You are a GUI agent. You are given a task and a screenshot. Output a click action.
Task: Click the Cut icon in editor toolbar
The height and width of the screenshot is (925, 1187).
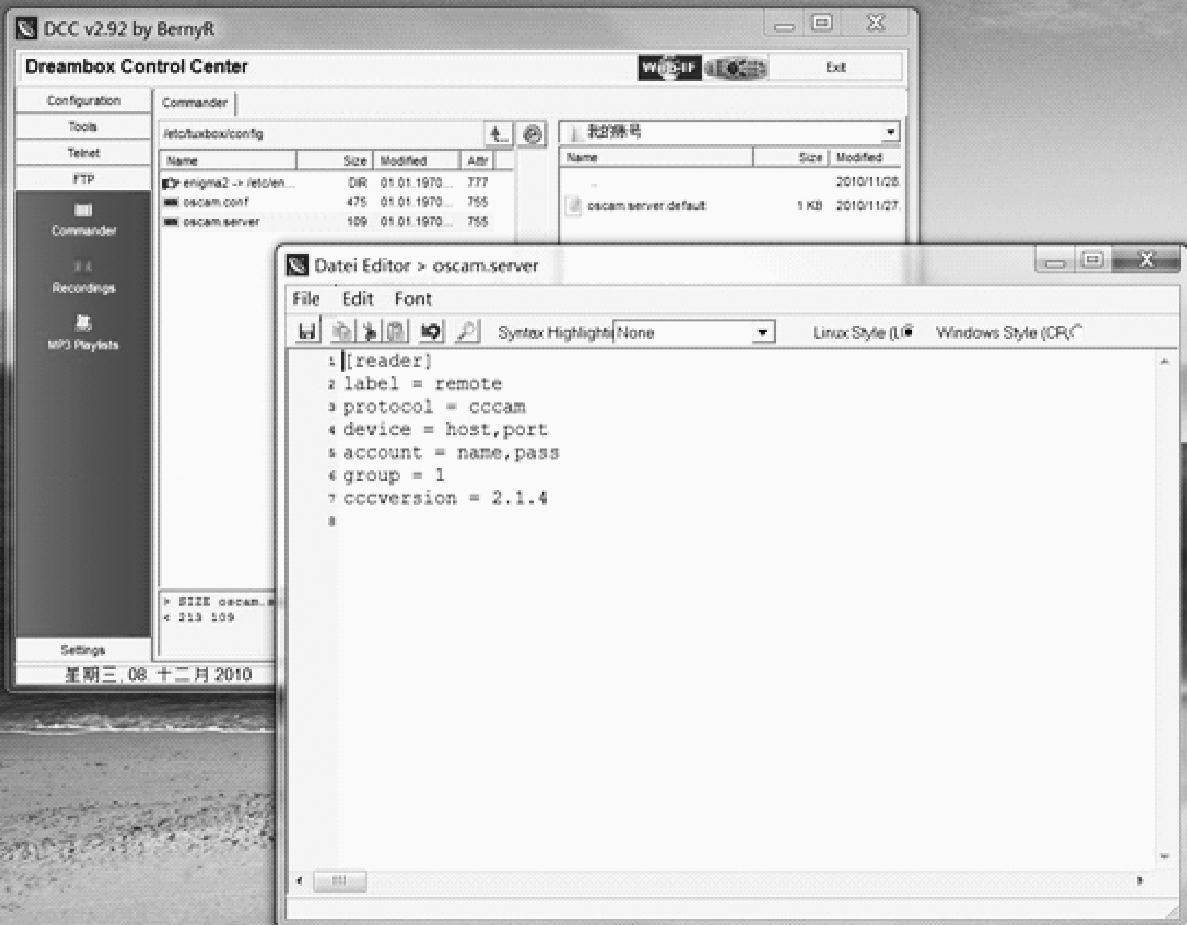point(368,333)
